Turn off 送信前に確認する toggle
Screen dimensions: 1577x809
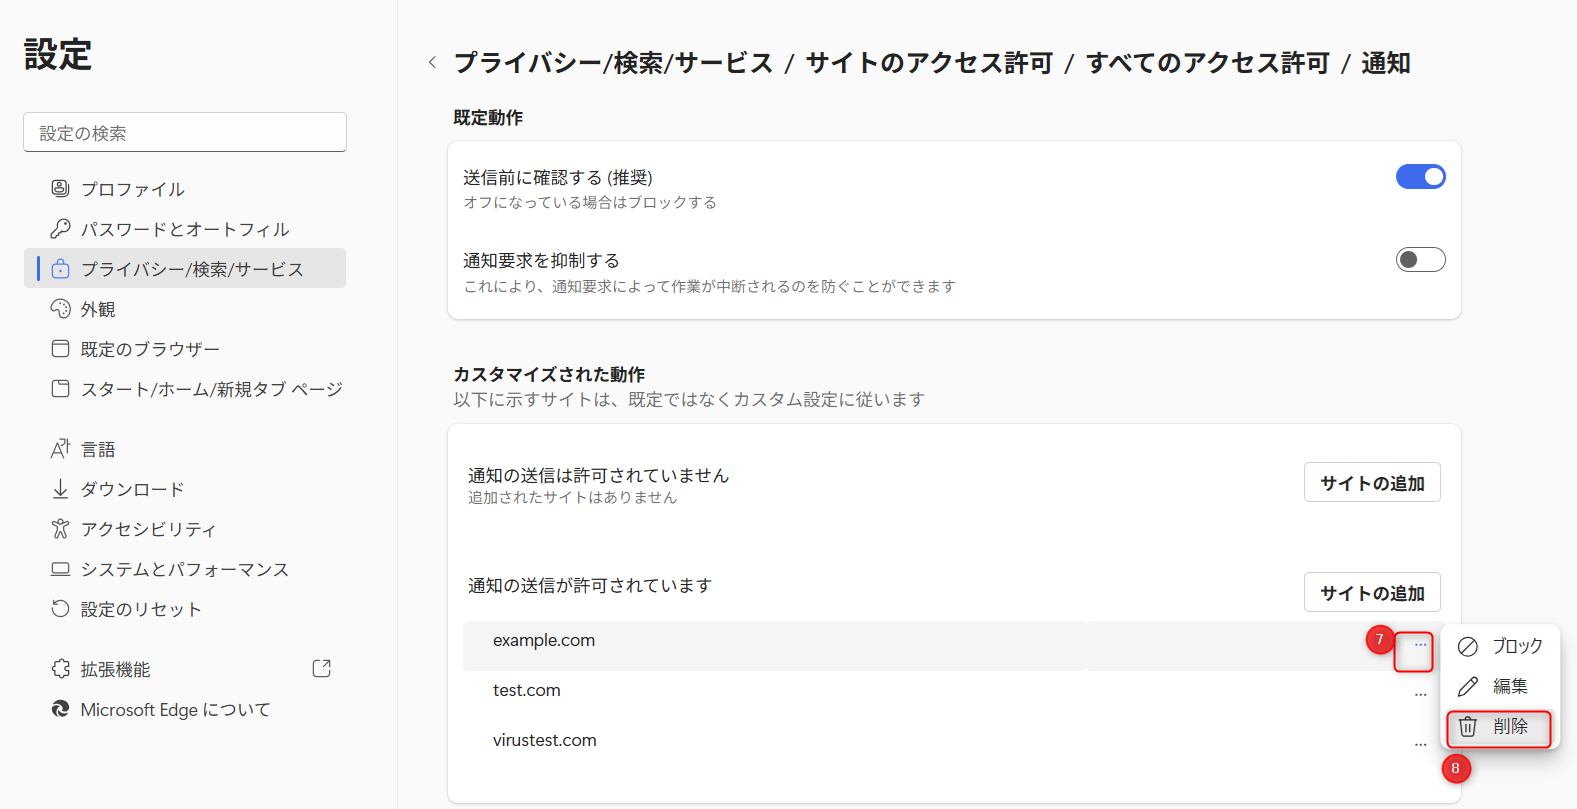pyautogui.click(x=1420, y=177)
